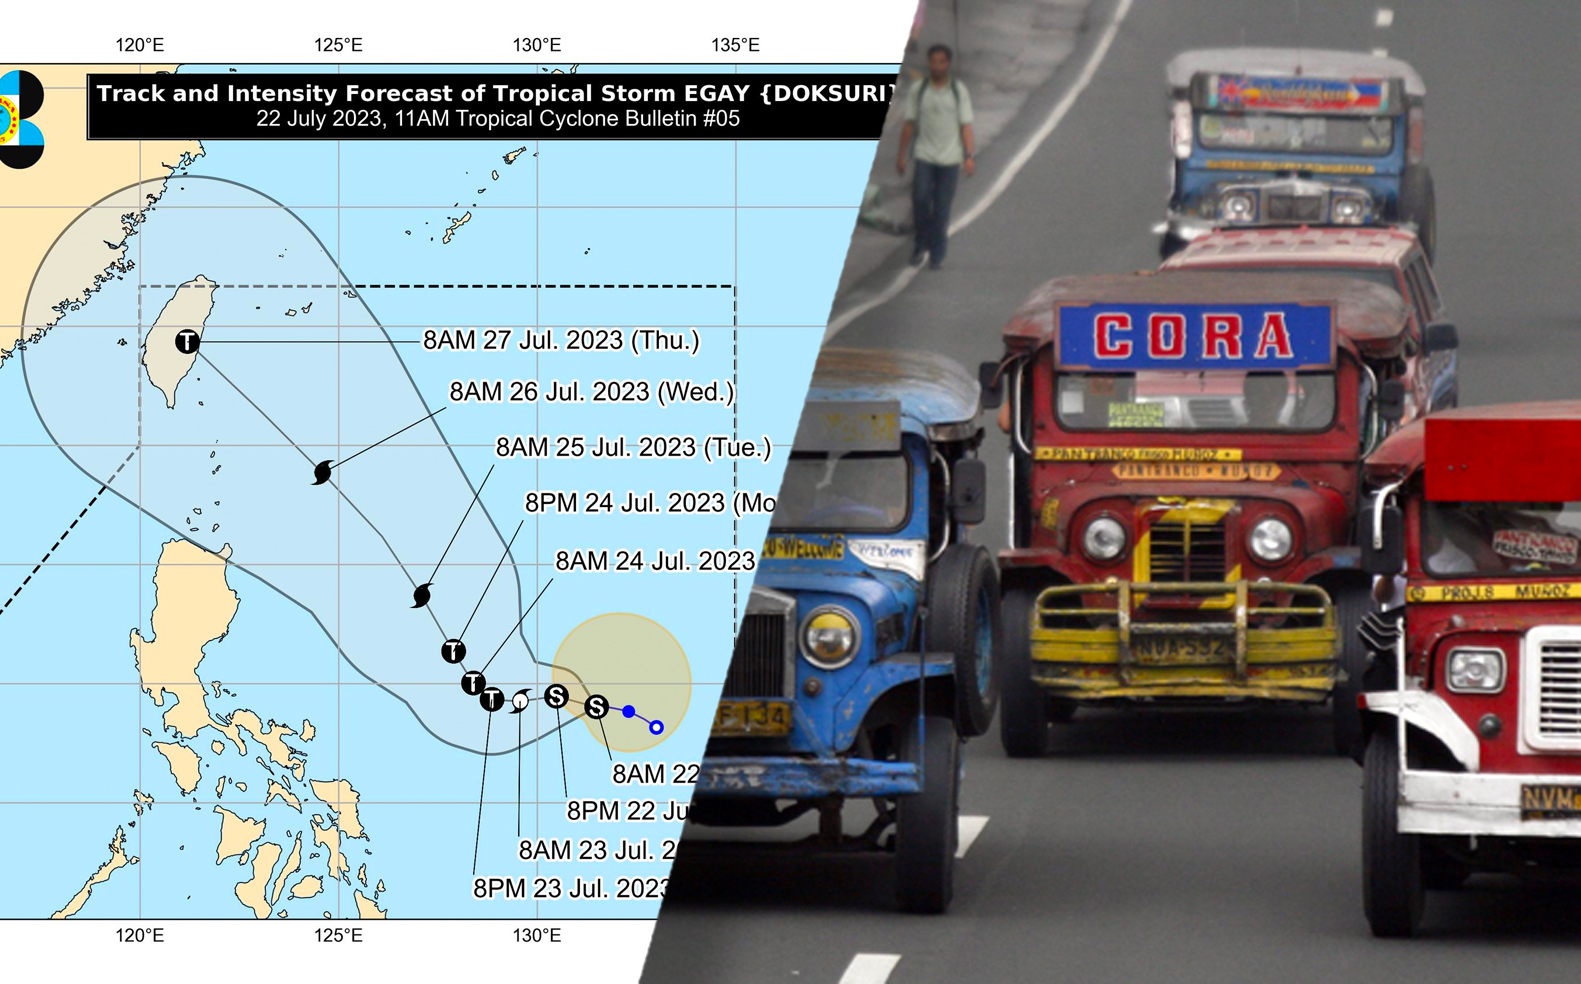Click the typhoon symbol for 25 Jul forecast
Viewport: 1581px width, 984px height.
pyautogui.click(x=422, y=596)
